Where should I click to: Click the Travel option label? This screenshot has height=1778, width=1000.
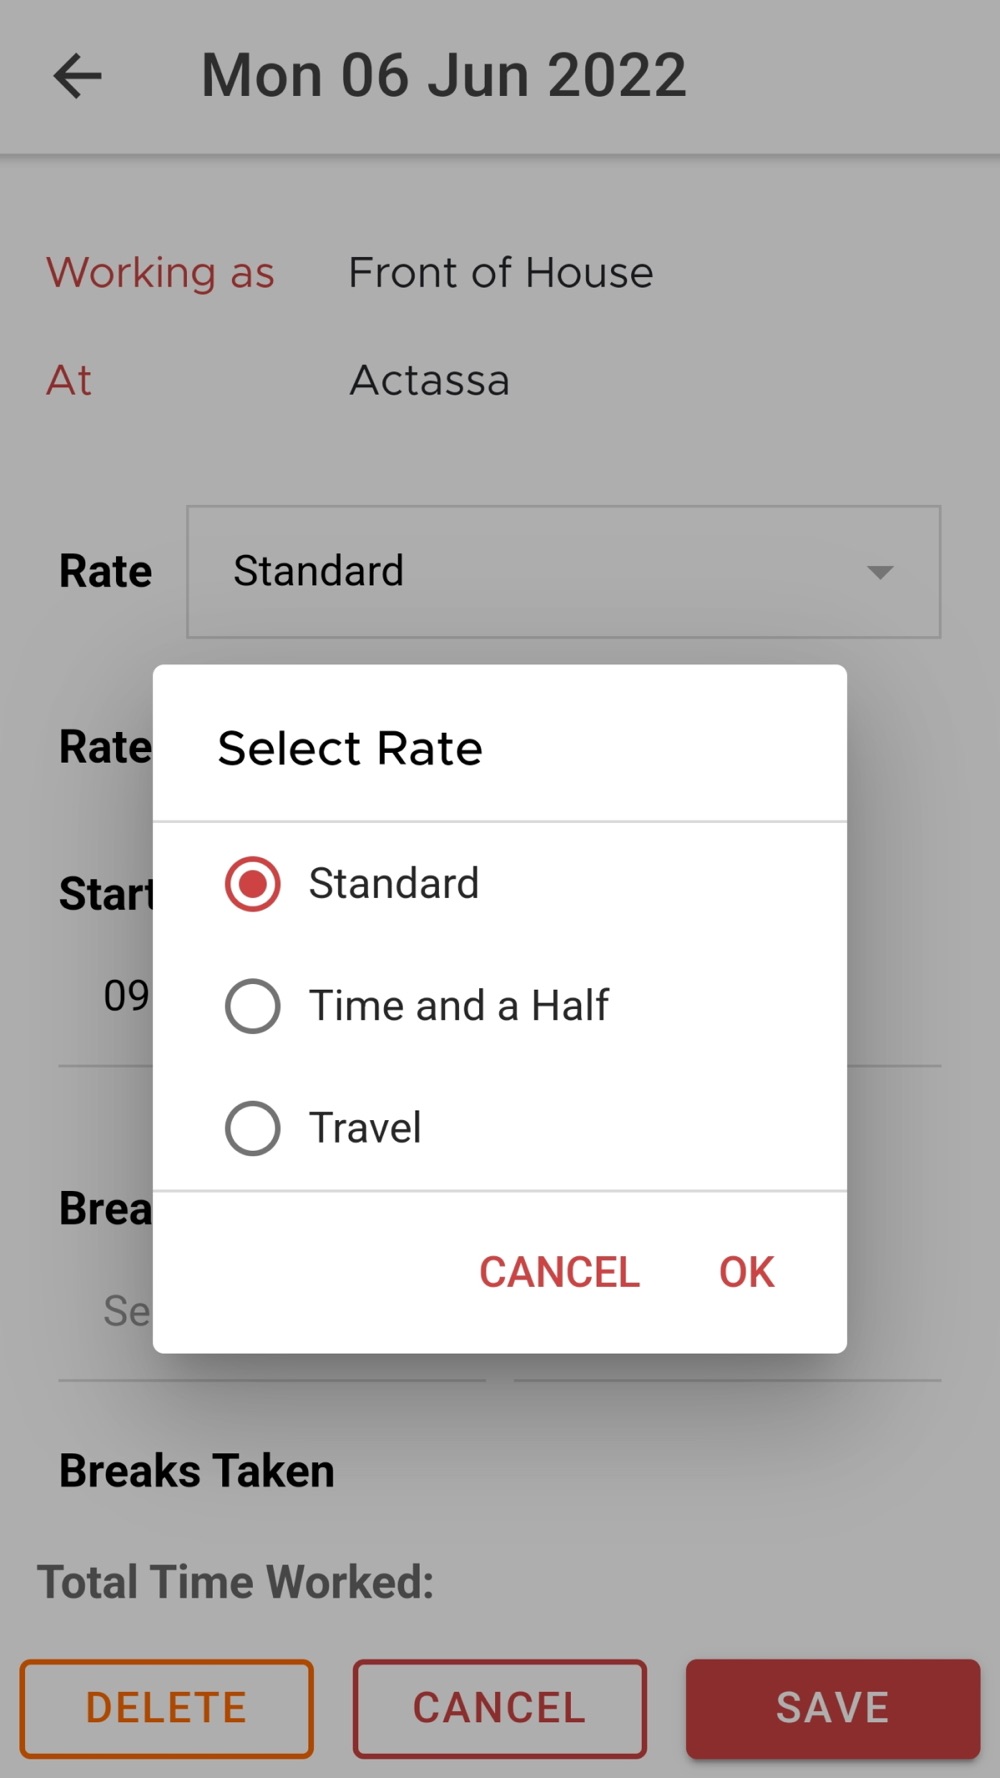(x=365, y=1128)
